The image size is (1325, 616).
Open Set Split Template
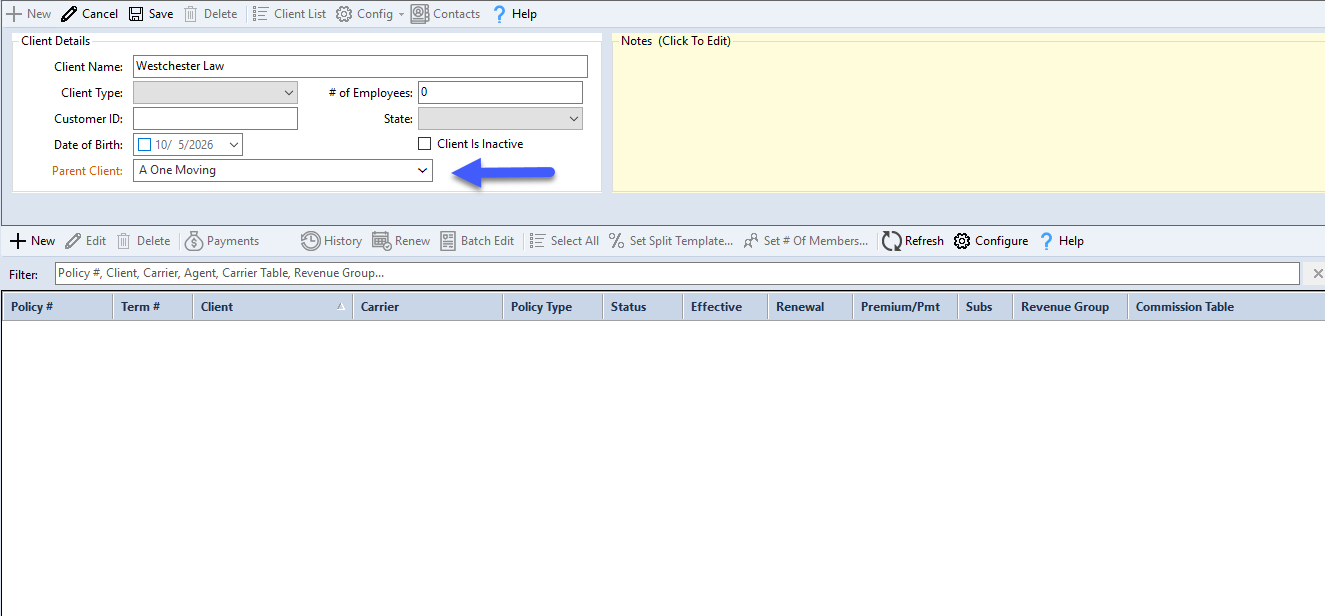tap(671, 241)
